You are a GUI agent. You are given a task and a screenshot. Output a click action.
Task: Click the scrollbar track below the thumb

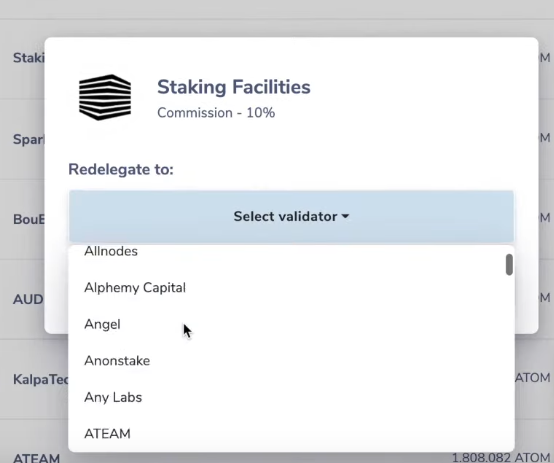(x=509, y=361)
